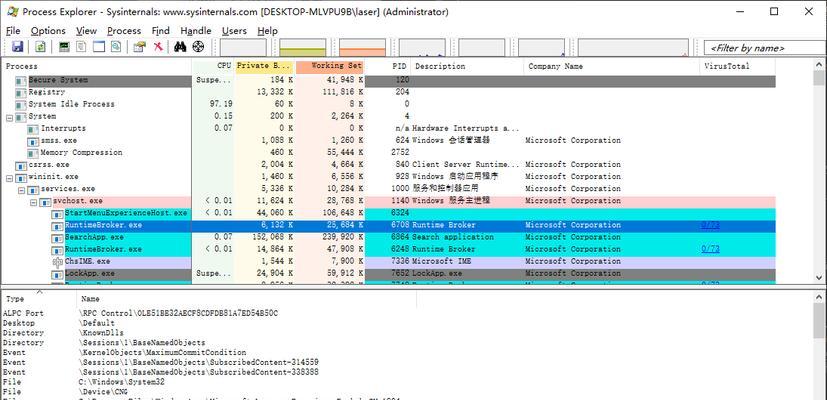Screen dimensions: 827x400
Task: Click the icon beside Memory Compression
Action: 33,154
